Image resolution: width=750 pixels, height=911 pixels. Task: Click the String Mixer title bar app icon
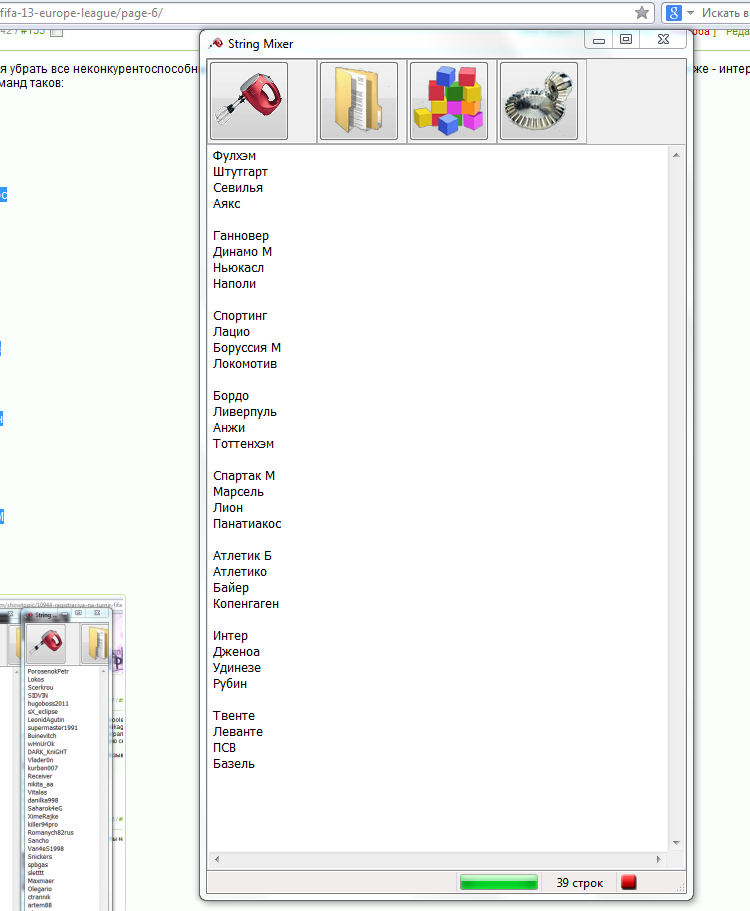(217, 44)
